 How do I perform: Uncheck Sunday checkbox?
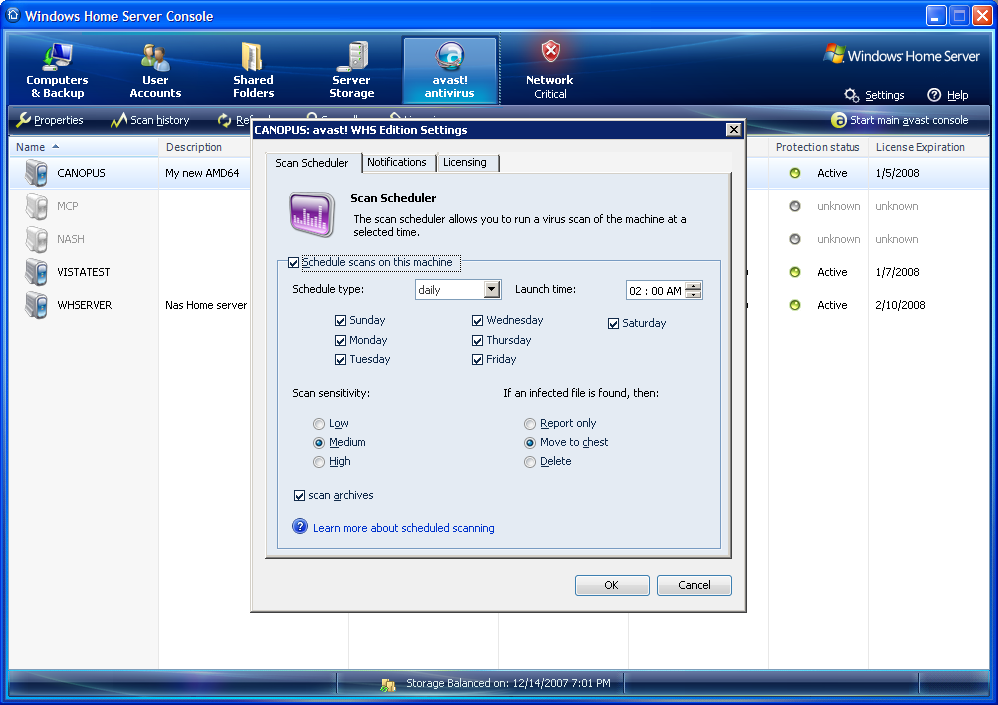341,321
